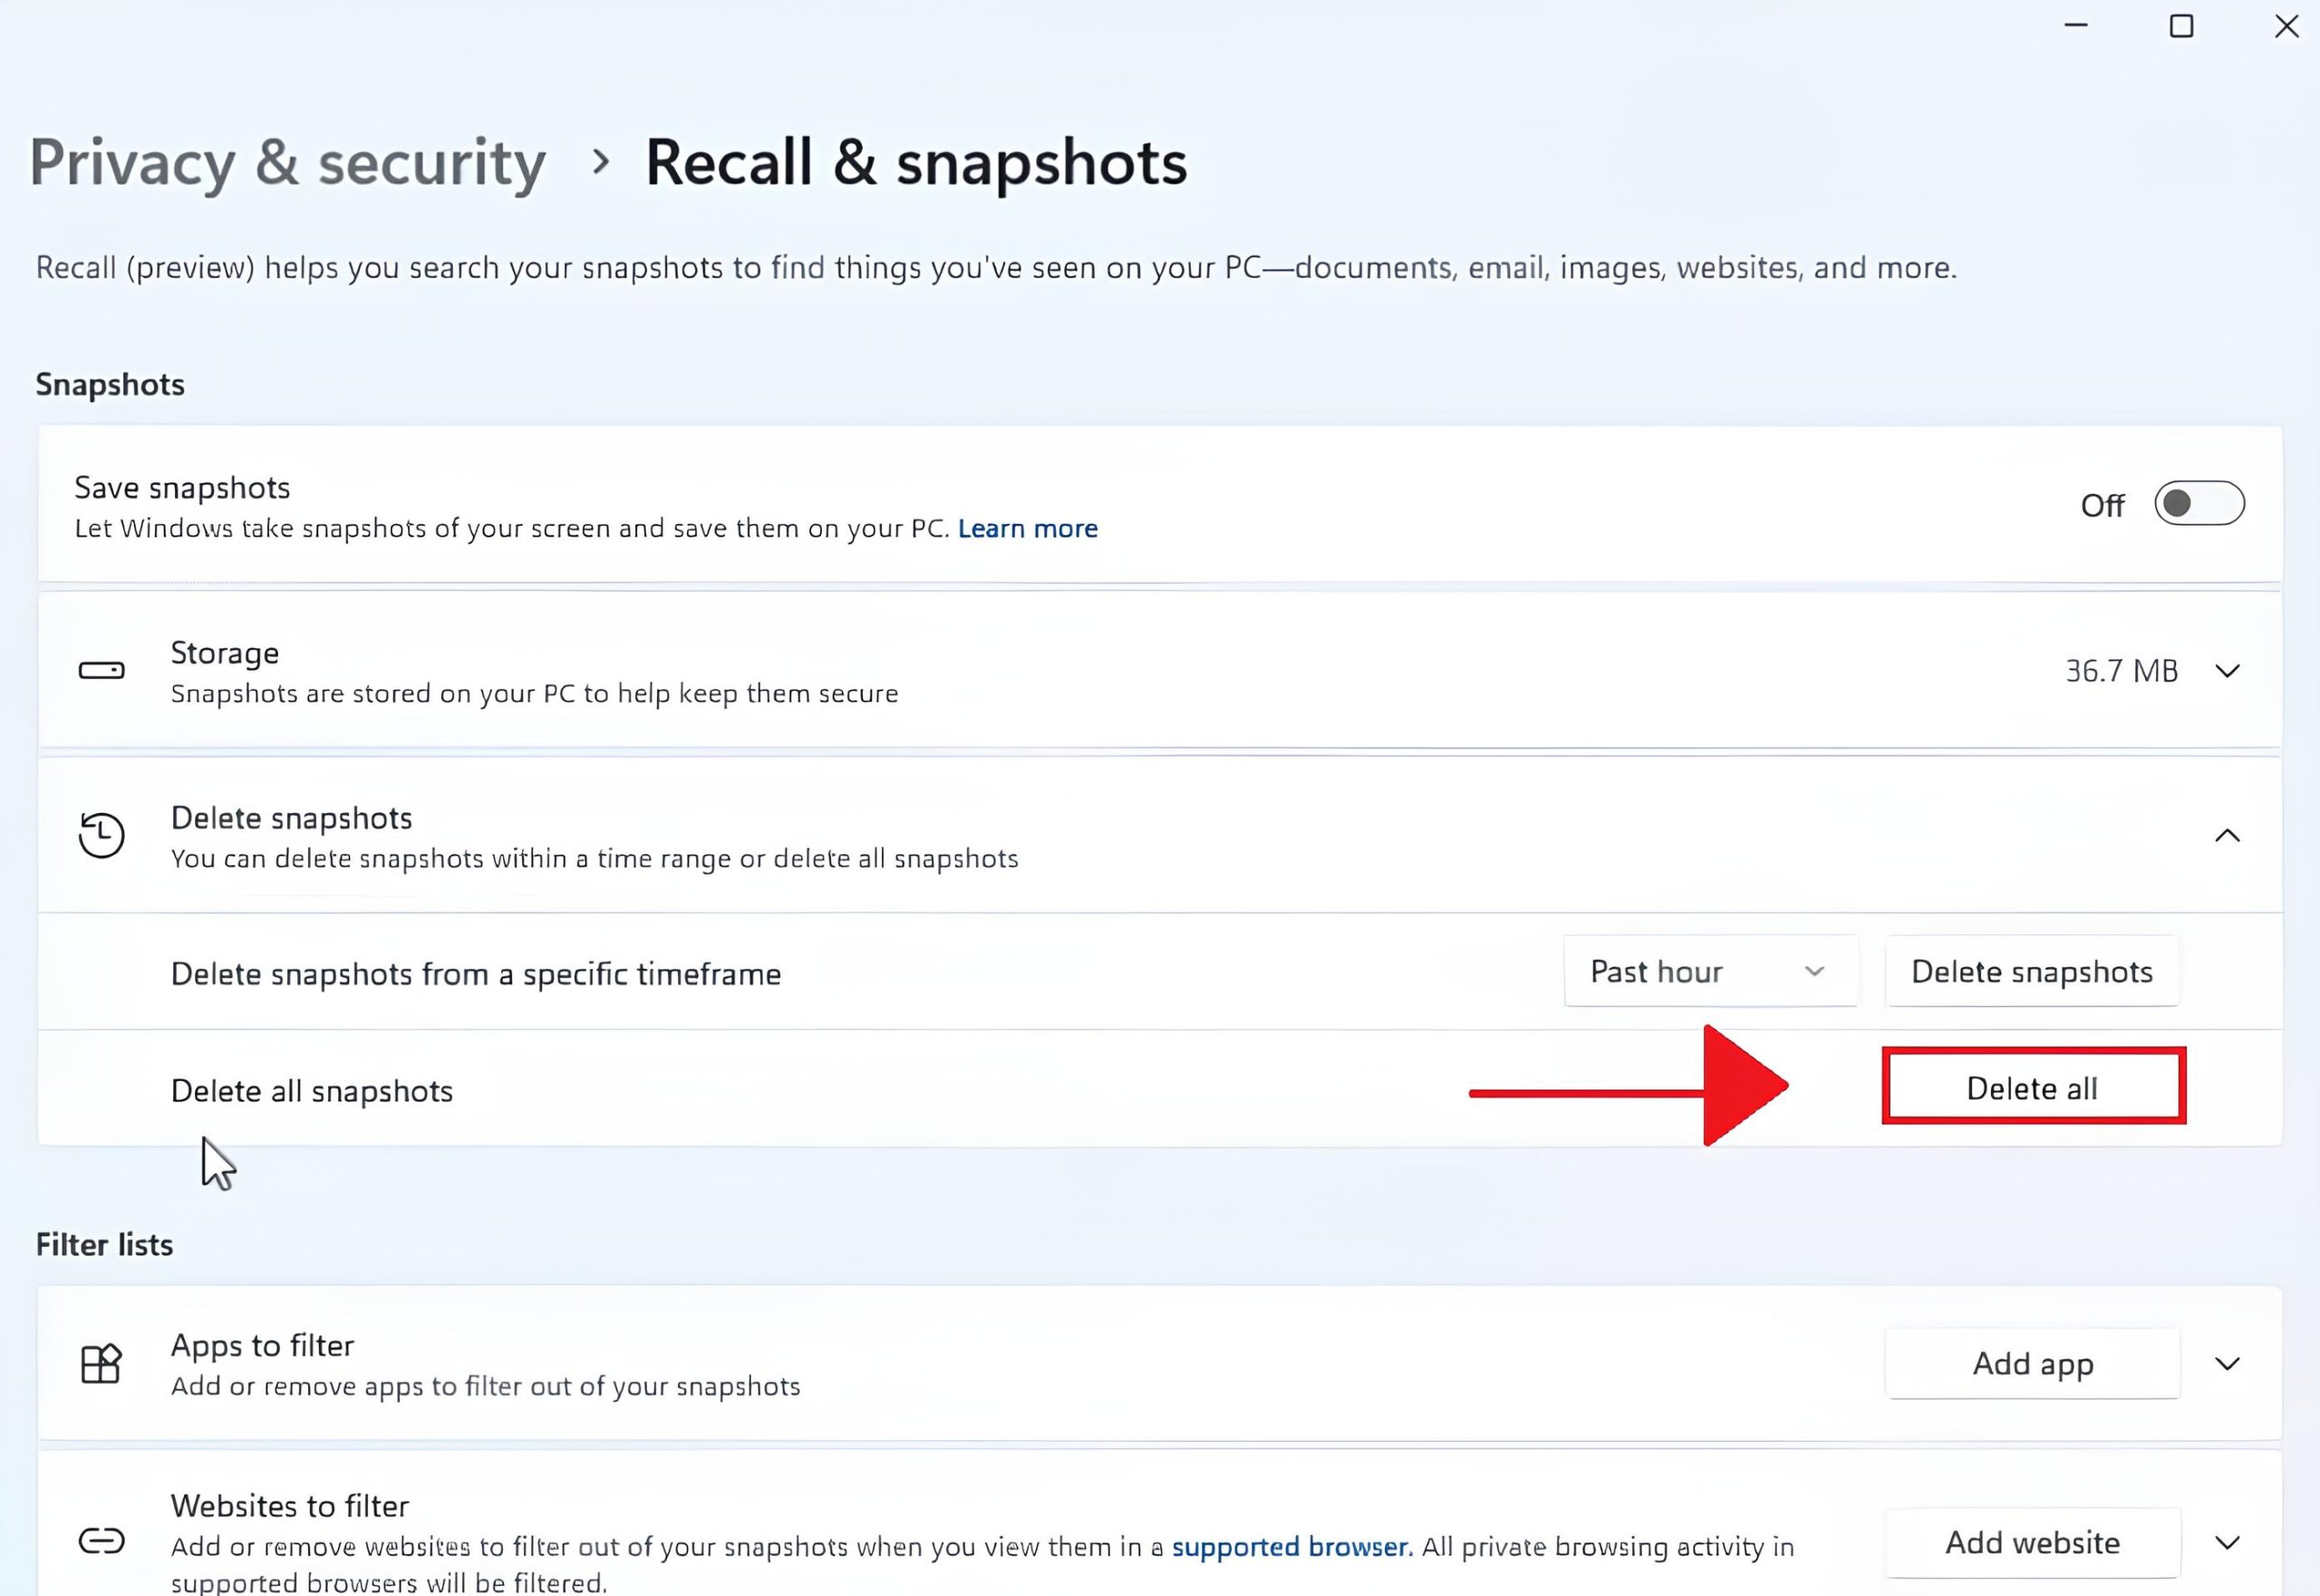
Task: Click the Delete snapshots history icon
Action: pyautogui.click(x=101, y=835)
